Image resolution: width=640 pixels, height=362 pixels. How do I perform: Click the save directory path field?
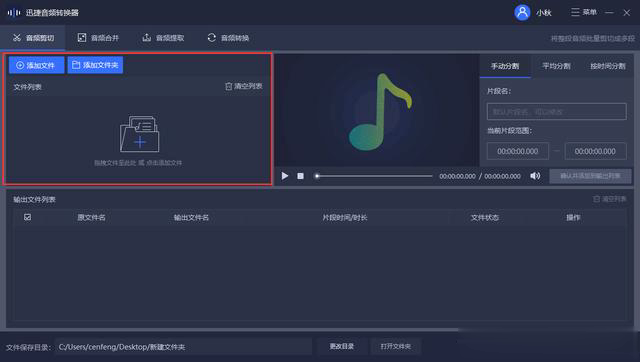click(183, 347)
